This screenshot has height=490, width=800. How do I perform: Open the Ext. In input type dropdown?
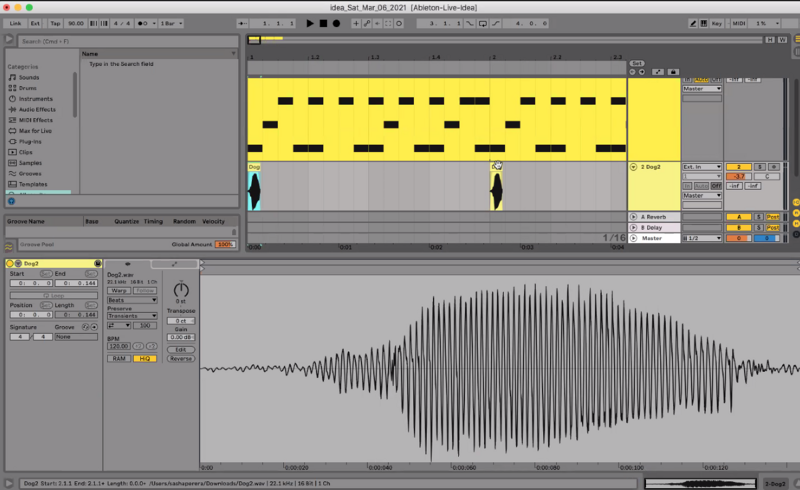pyautogui.click(x=701, y=167)
